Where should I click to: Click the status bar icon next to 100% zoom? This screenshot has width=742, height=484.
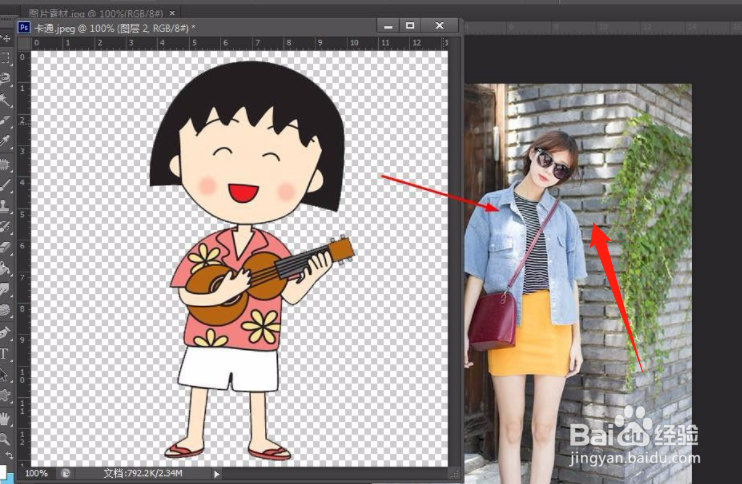point(66,473)
